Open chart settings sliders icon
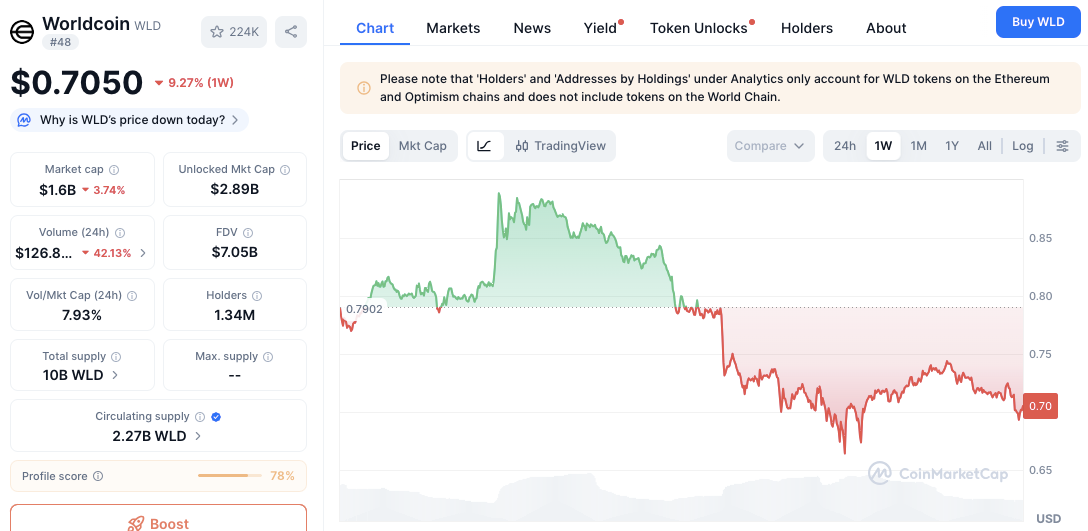 (x=1062, y=146)
